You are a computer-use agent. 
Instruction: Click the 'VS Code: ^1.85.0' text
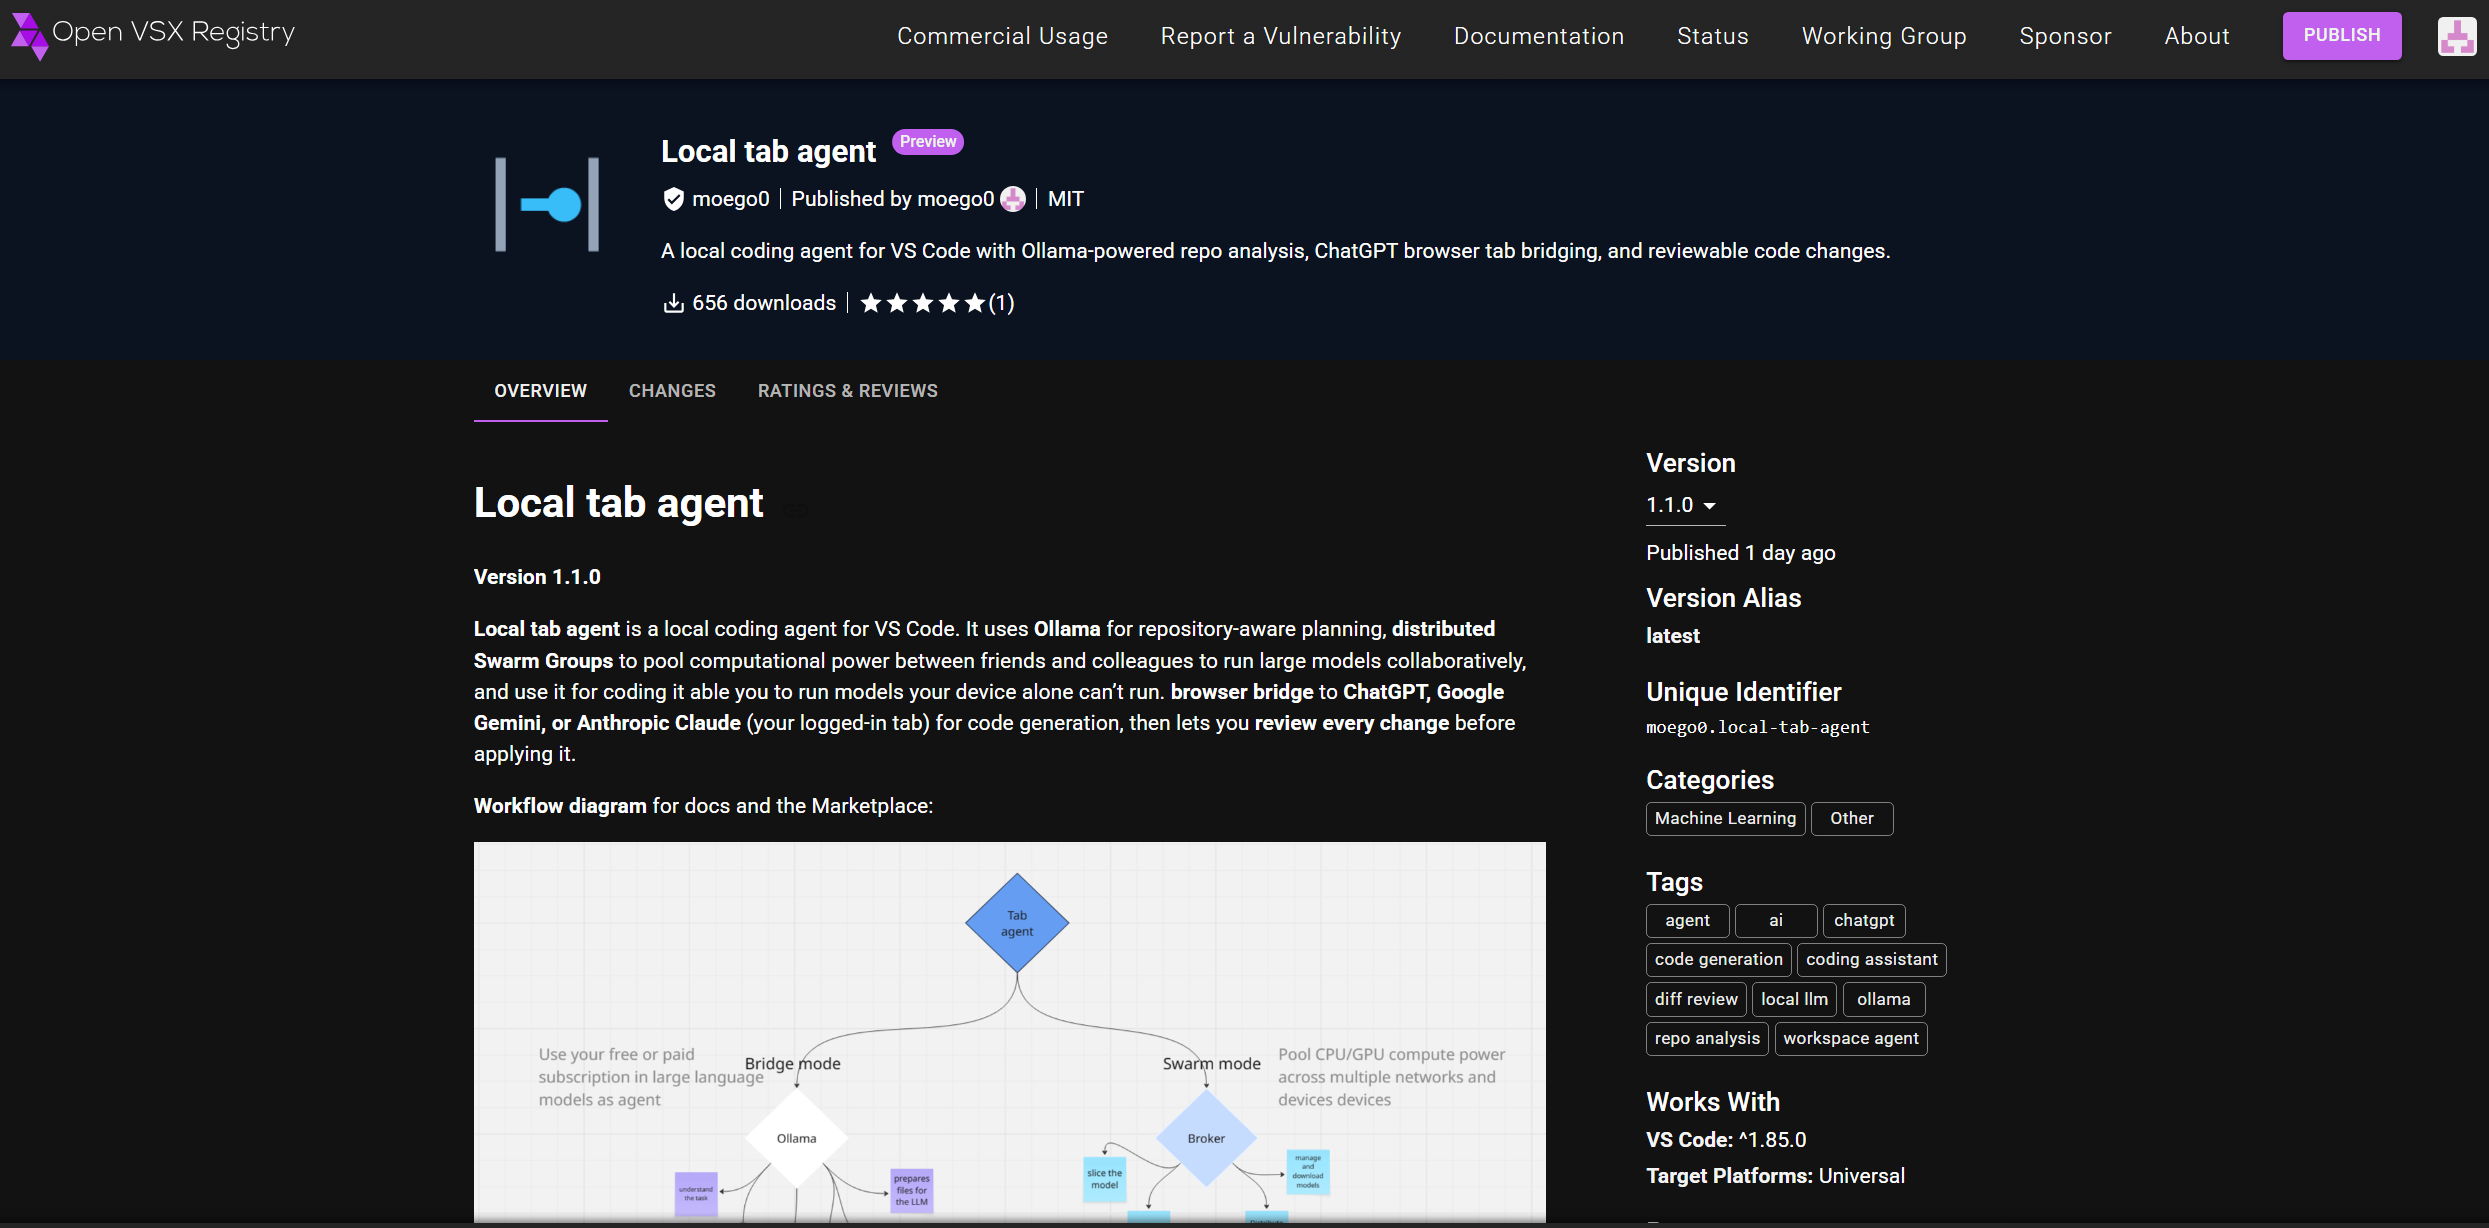1726,1140
